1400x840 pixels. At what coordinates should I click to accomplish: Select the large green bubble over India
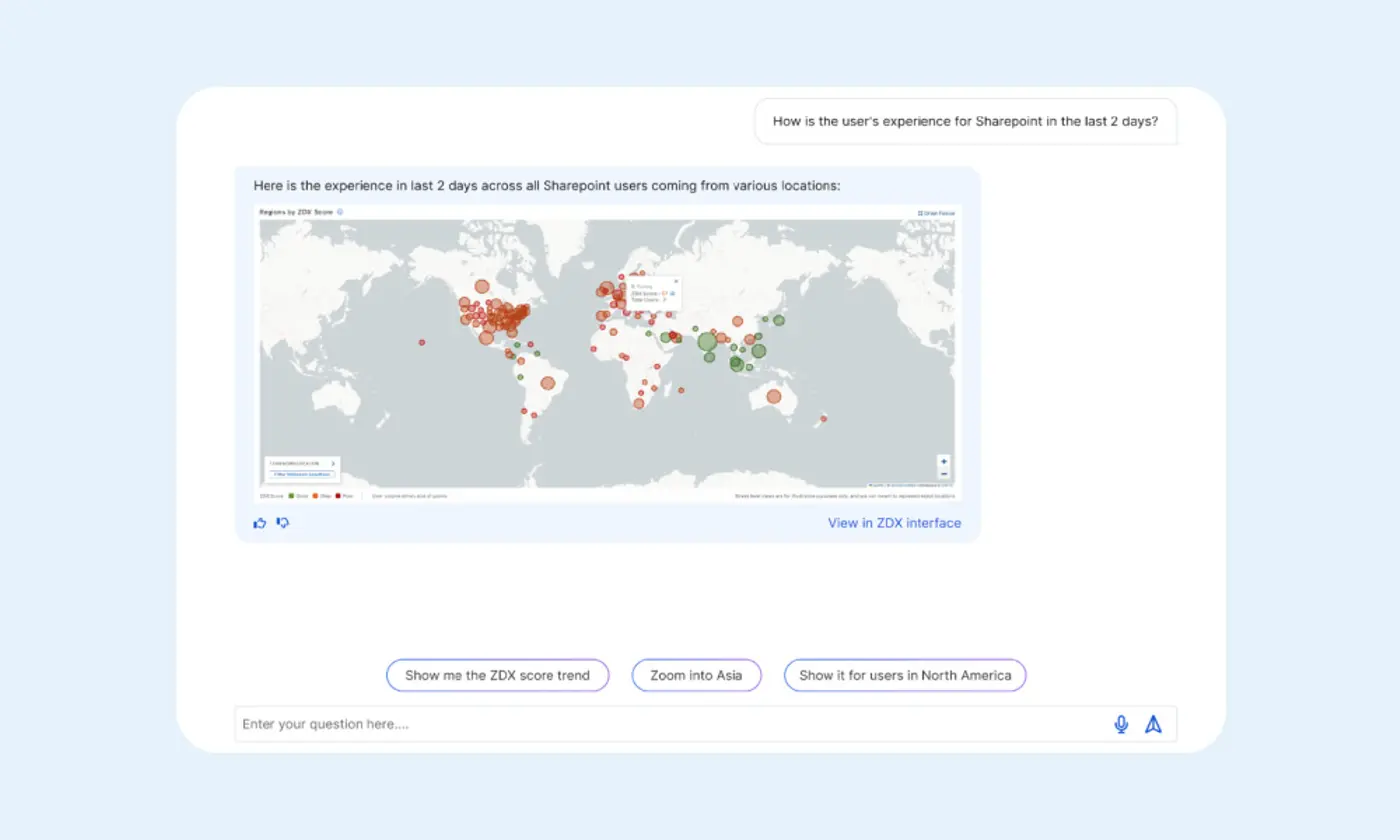point(707,342)
